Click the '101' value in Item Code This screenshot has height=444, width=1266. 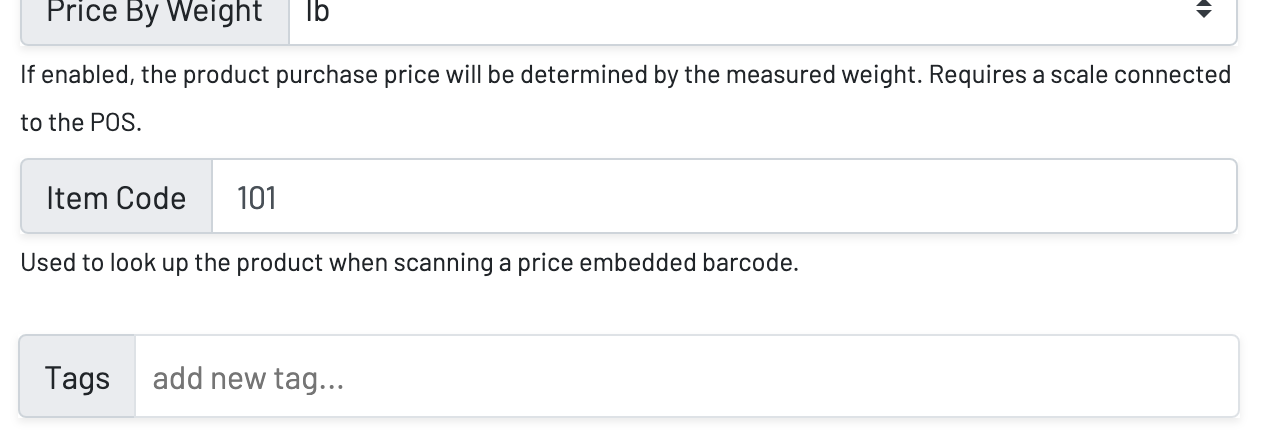point(256,198)
